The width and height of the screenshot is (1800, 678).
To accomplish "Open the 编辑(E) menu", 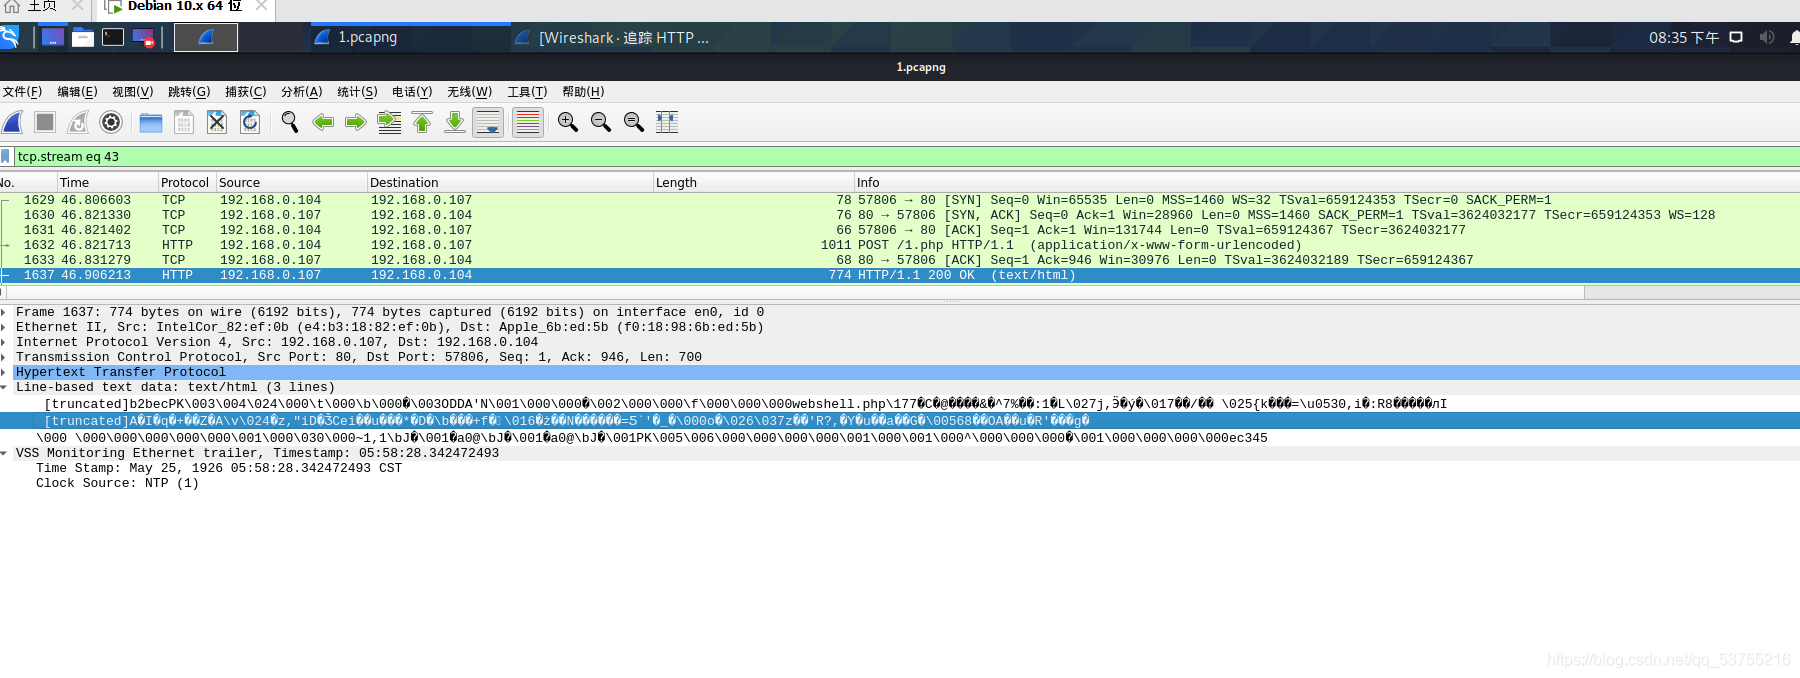I will click(77, 92).
